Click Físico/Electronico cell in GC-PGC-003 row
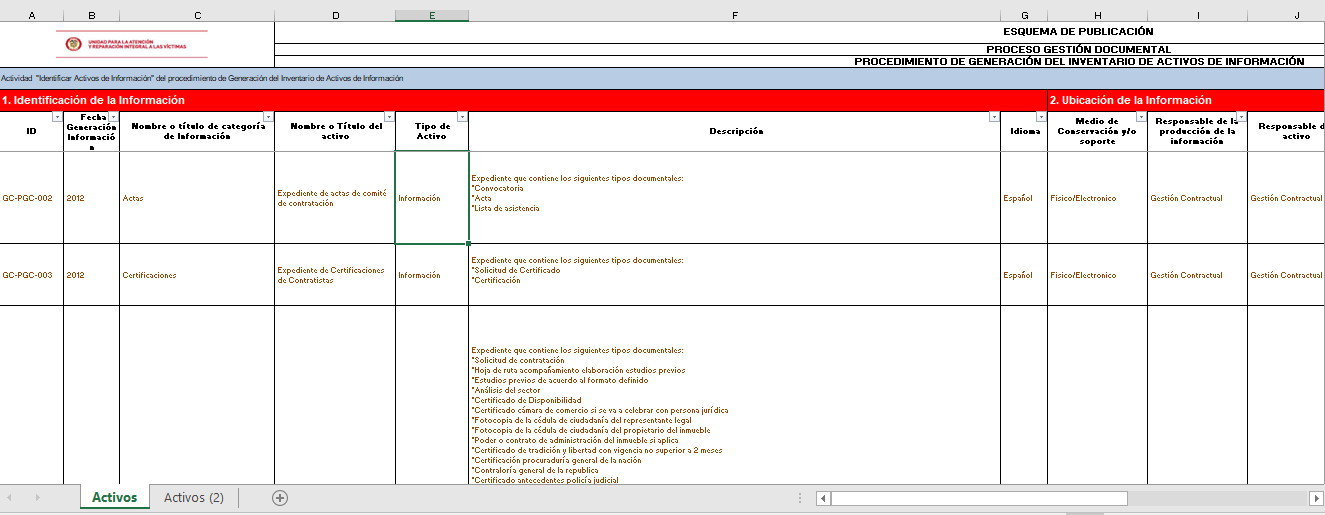 point(1097,275)
